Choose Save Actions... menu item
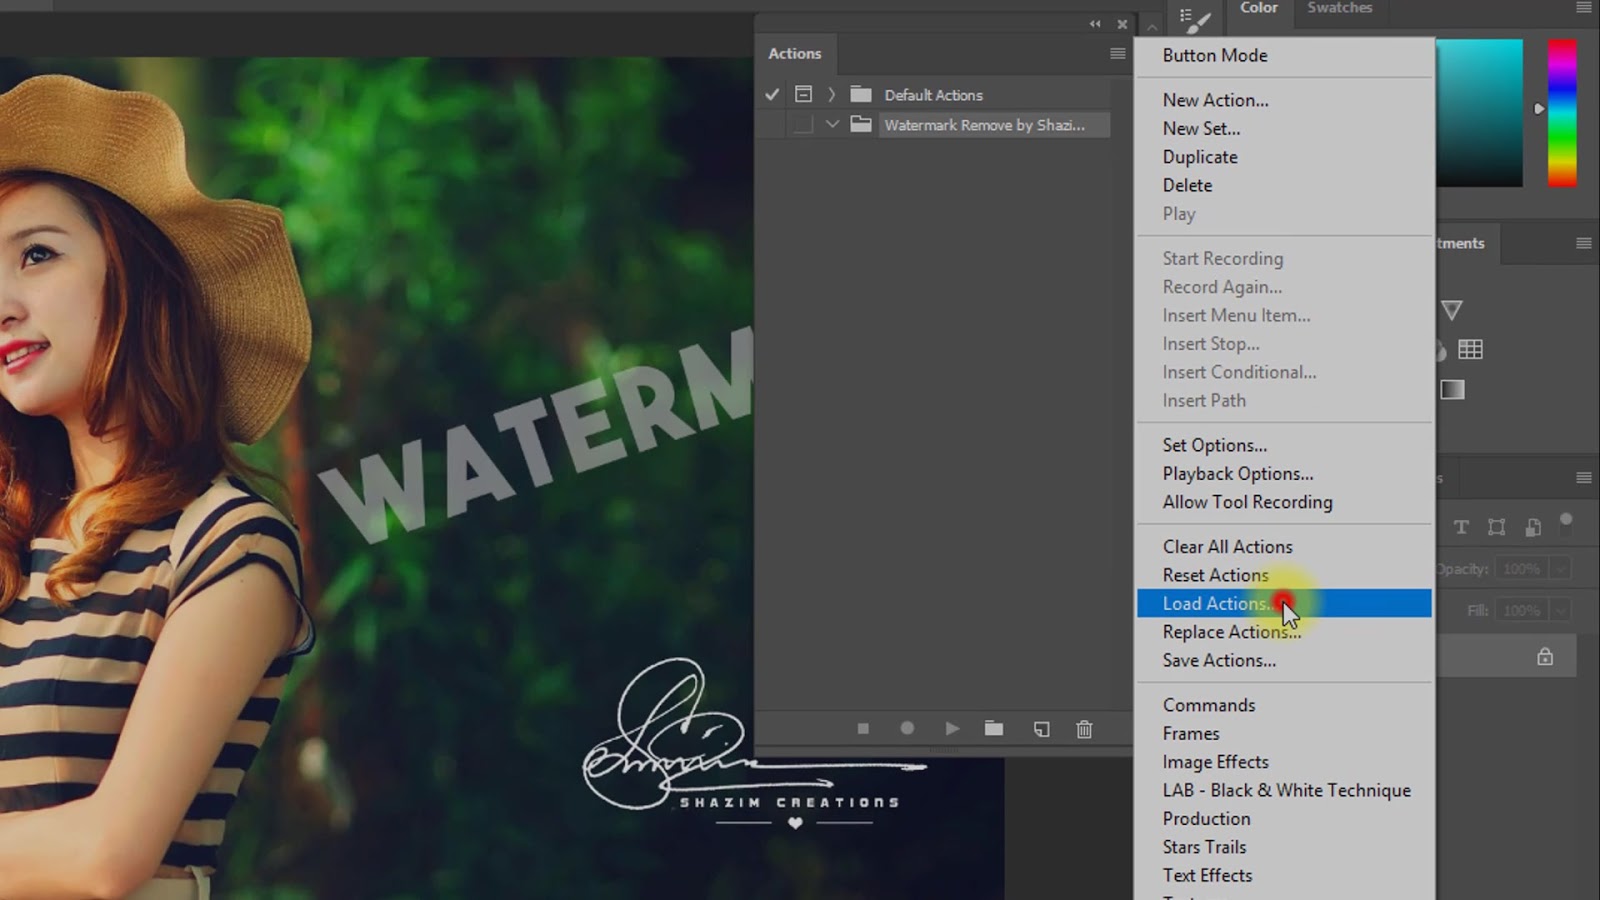Screen dimensions: 1600x900 [x=1284, y=660]
